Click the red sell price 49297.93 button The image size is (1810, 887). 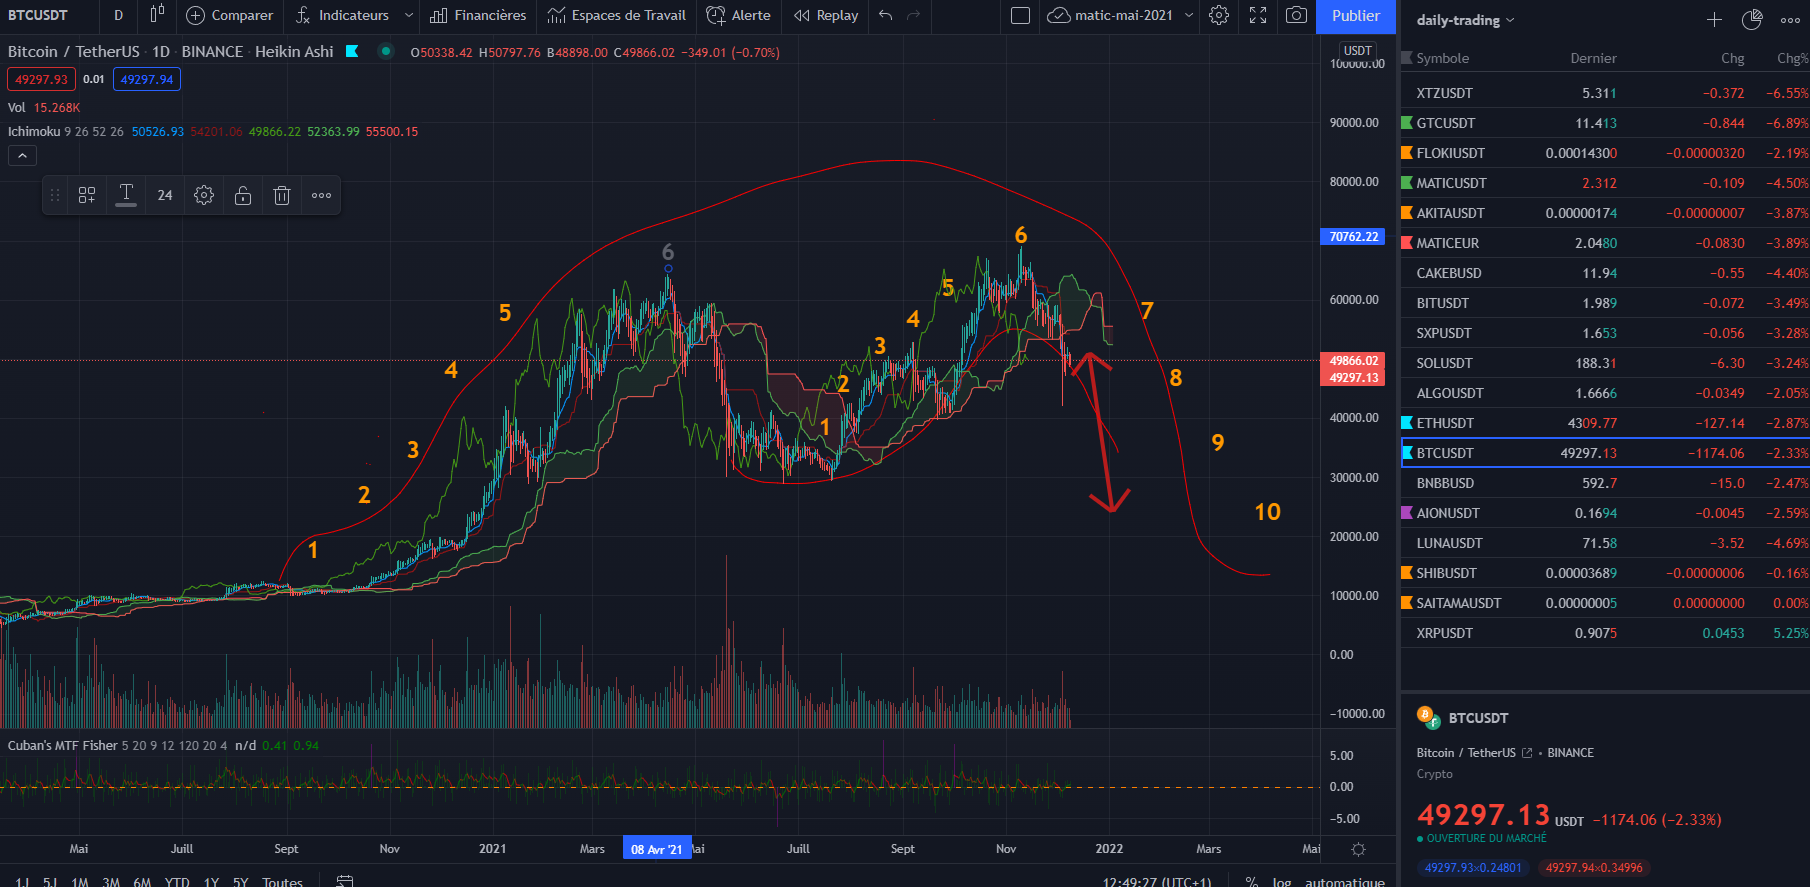pos(41,79)
